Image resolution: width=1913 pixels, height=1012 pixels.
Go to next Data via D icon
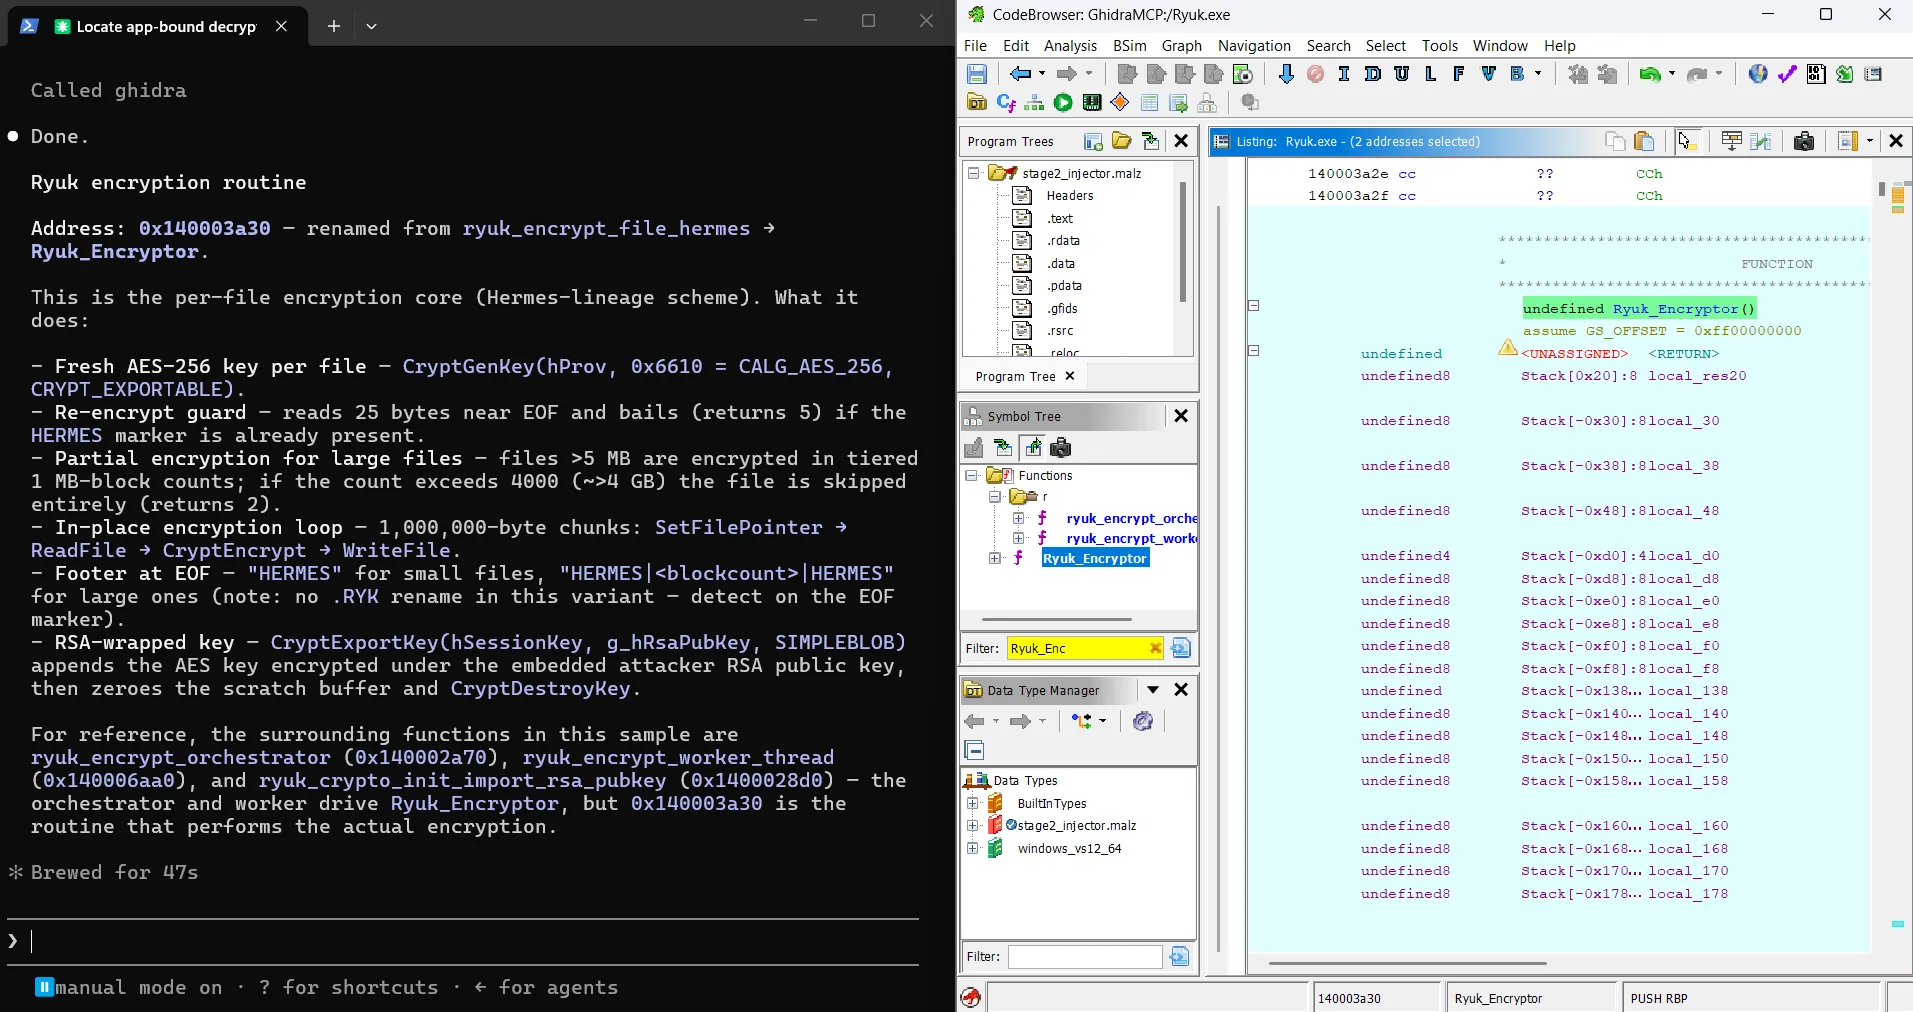pyautogui.click(x=1373, y=74)
